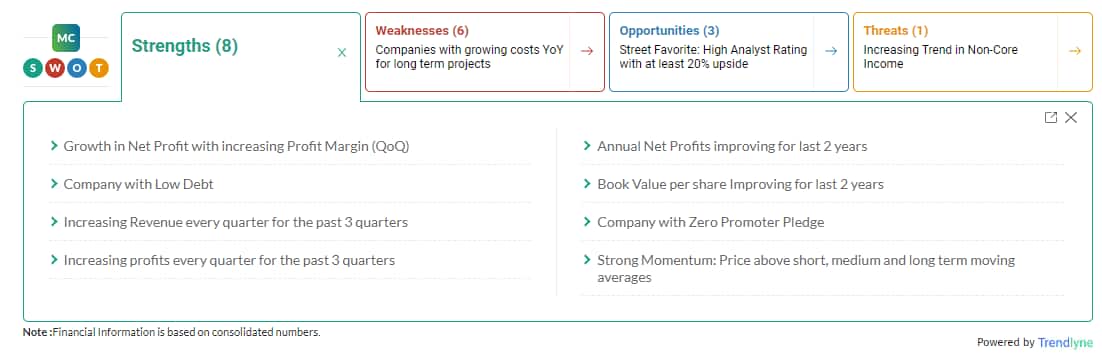Select the Strengths (8) tab title
The width and height of the screenshot is (1102, 360).
click(x=185, y=46)
